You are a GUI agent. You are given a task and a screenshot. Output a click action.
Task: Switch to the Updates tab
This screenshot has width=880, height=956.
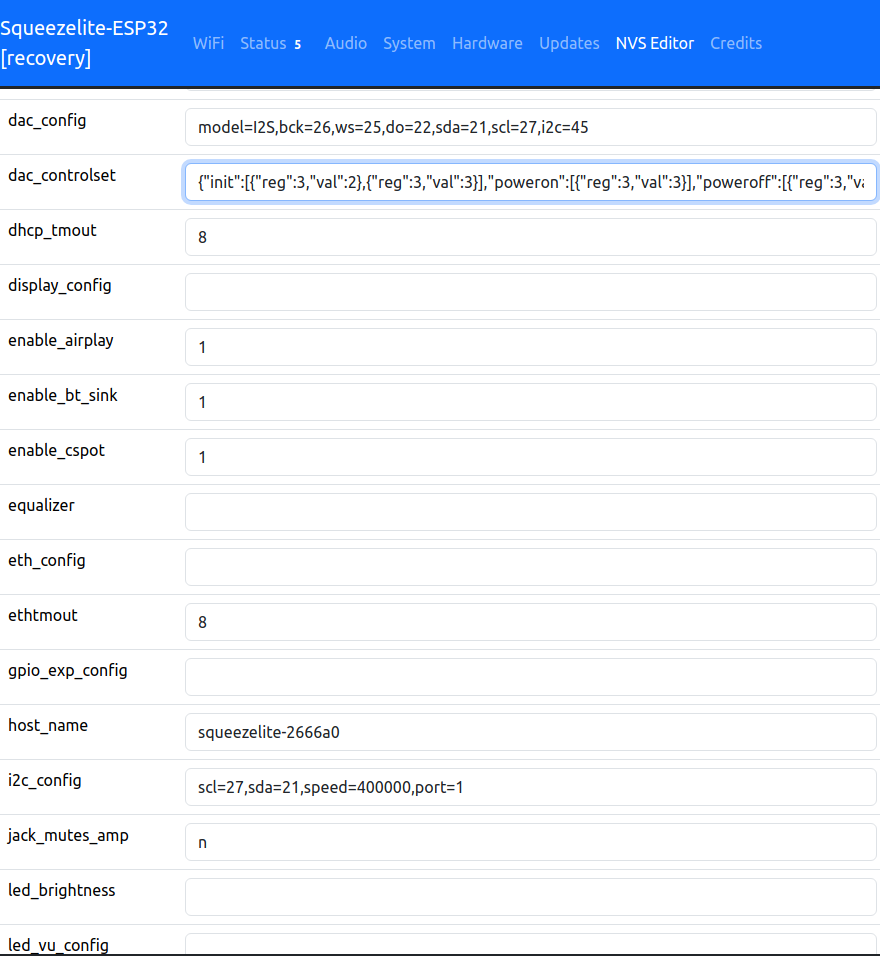point(569,43)
